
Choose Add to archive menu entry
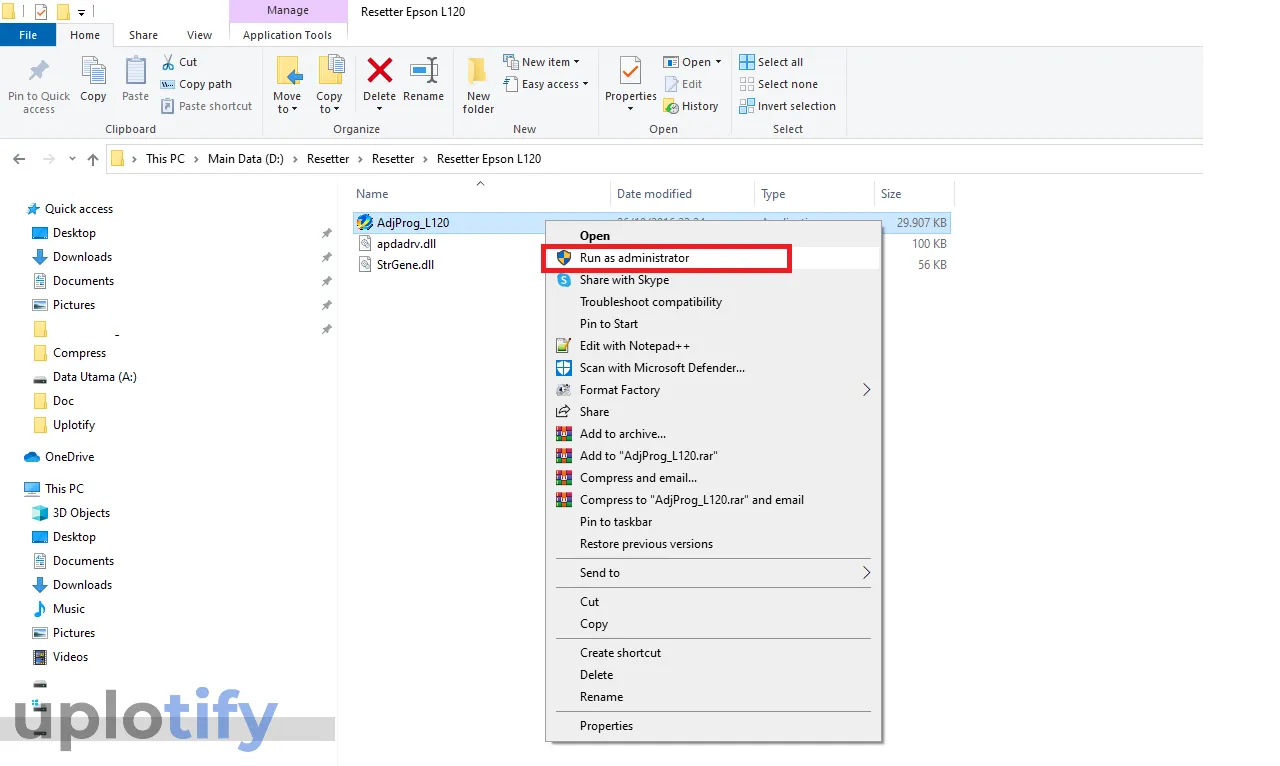[713, 434]
